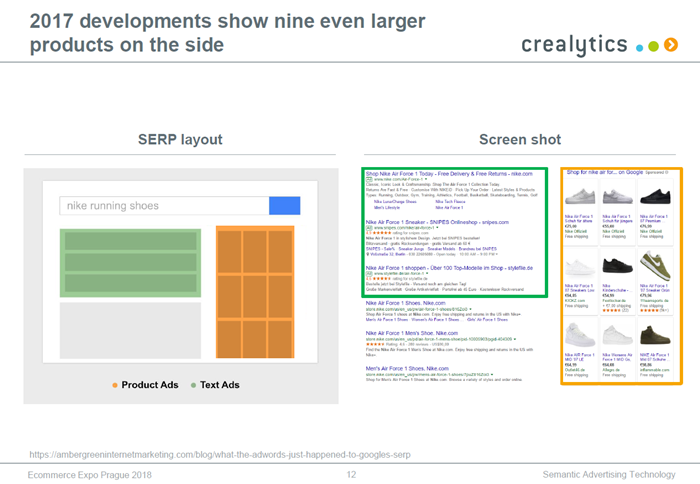
Task: Click 'Shop for nike air for... on Google' header
Action: [605, 172]
